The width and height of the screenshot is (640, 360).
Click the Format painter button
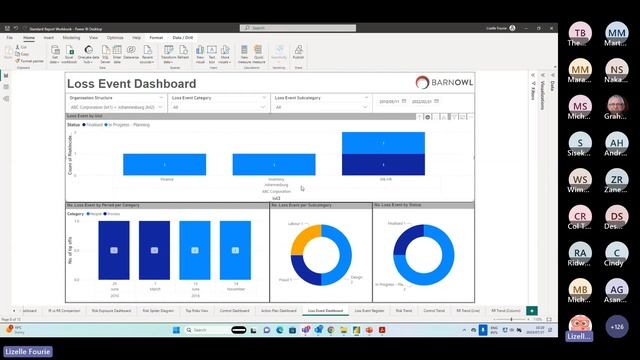click(x=29, y=61)
